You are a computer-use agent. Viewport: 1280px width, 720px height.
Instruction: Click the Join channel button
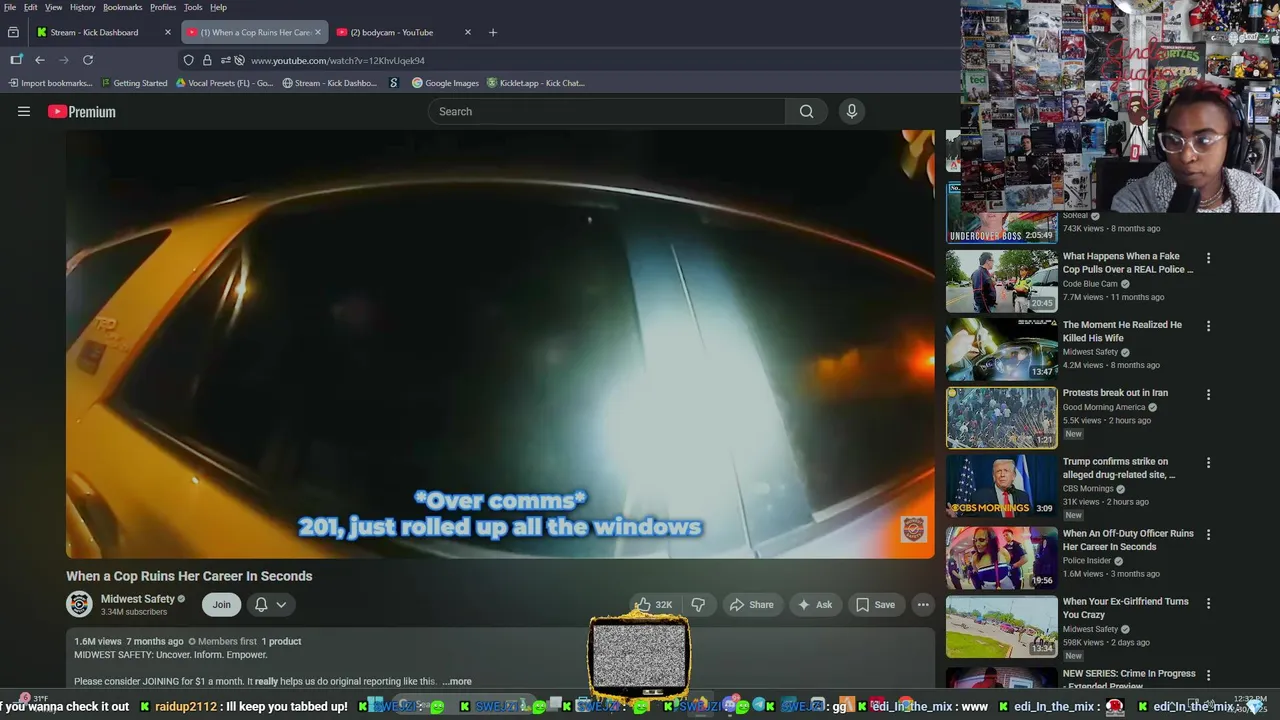[221, 604]
